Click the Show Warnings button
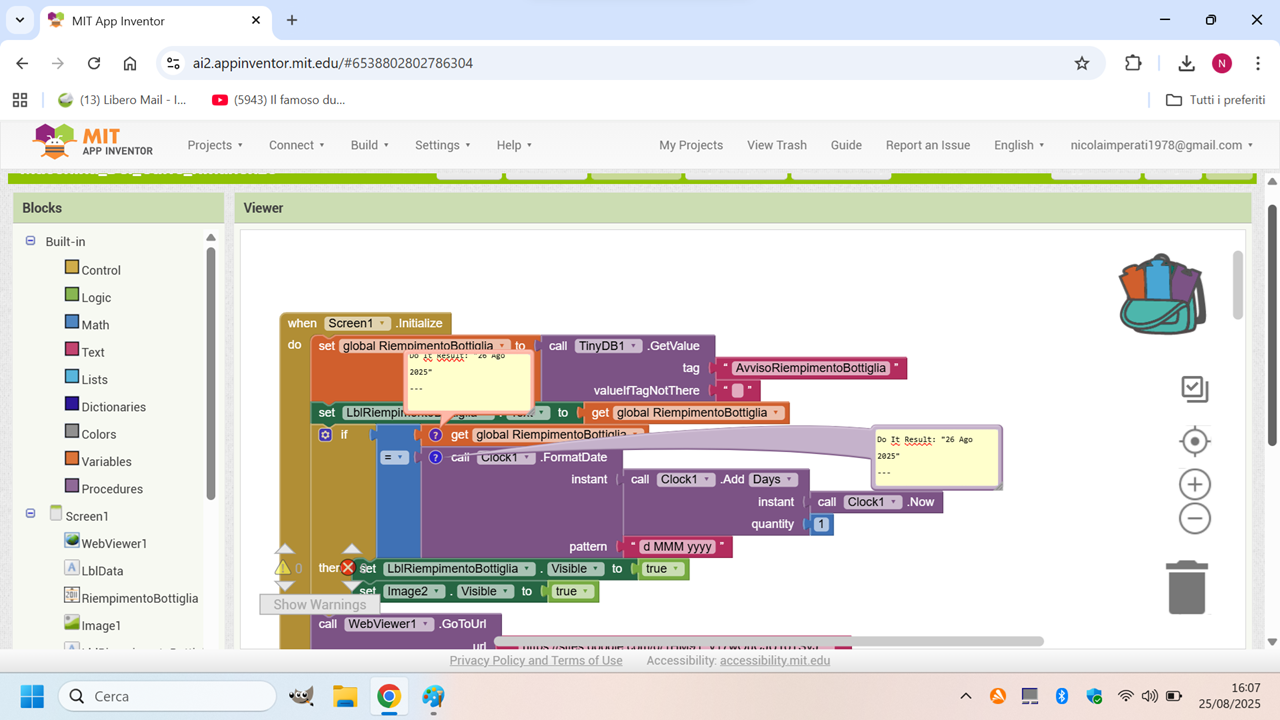This screenshot has height=720, width=1280. click(319, 604)
